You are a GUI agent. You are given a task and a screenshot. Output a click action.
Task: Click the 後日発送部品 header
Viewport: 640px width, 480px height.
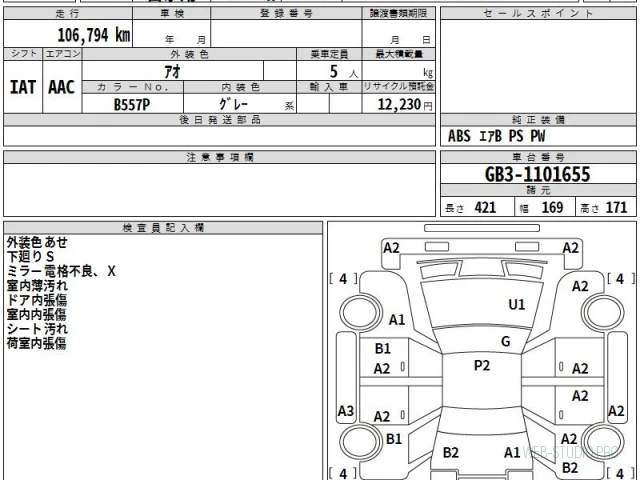(220, 120)
